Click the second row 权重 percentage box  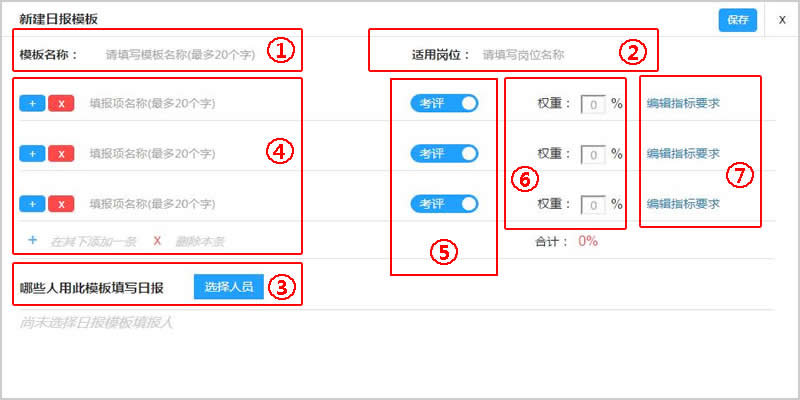point(593,154)
